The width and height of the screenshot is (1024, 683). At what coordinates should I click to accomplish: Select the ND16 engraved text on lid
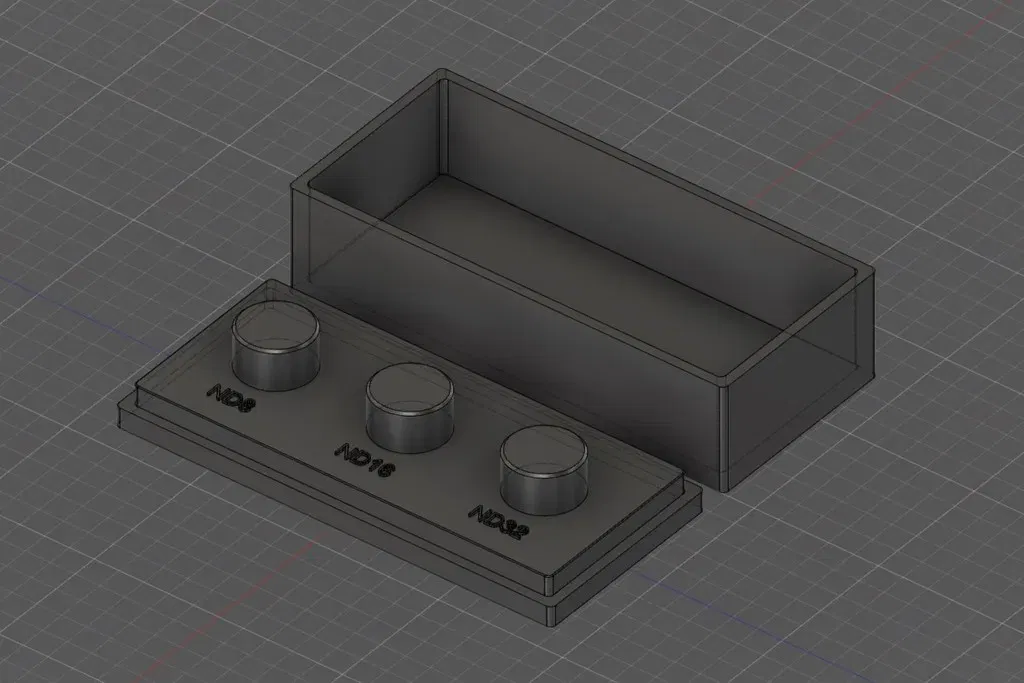coord(363,460)
